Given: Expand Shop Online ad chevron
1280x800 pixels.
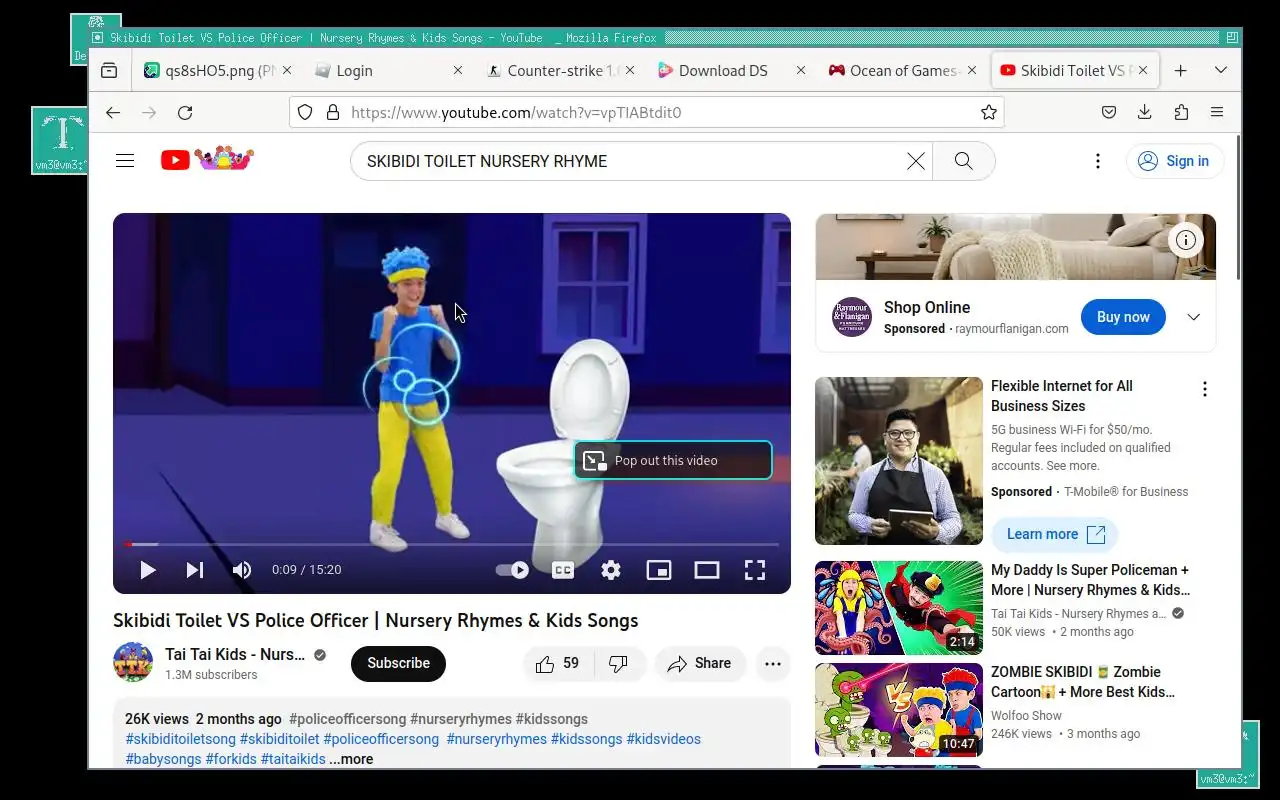Looking at the screenshot, I should point(1193,317).
